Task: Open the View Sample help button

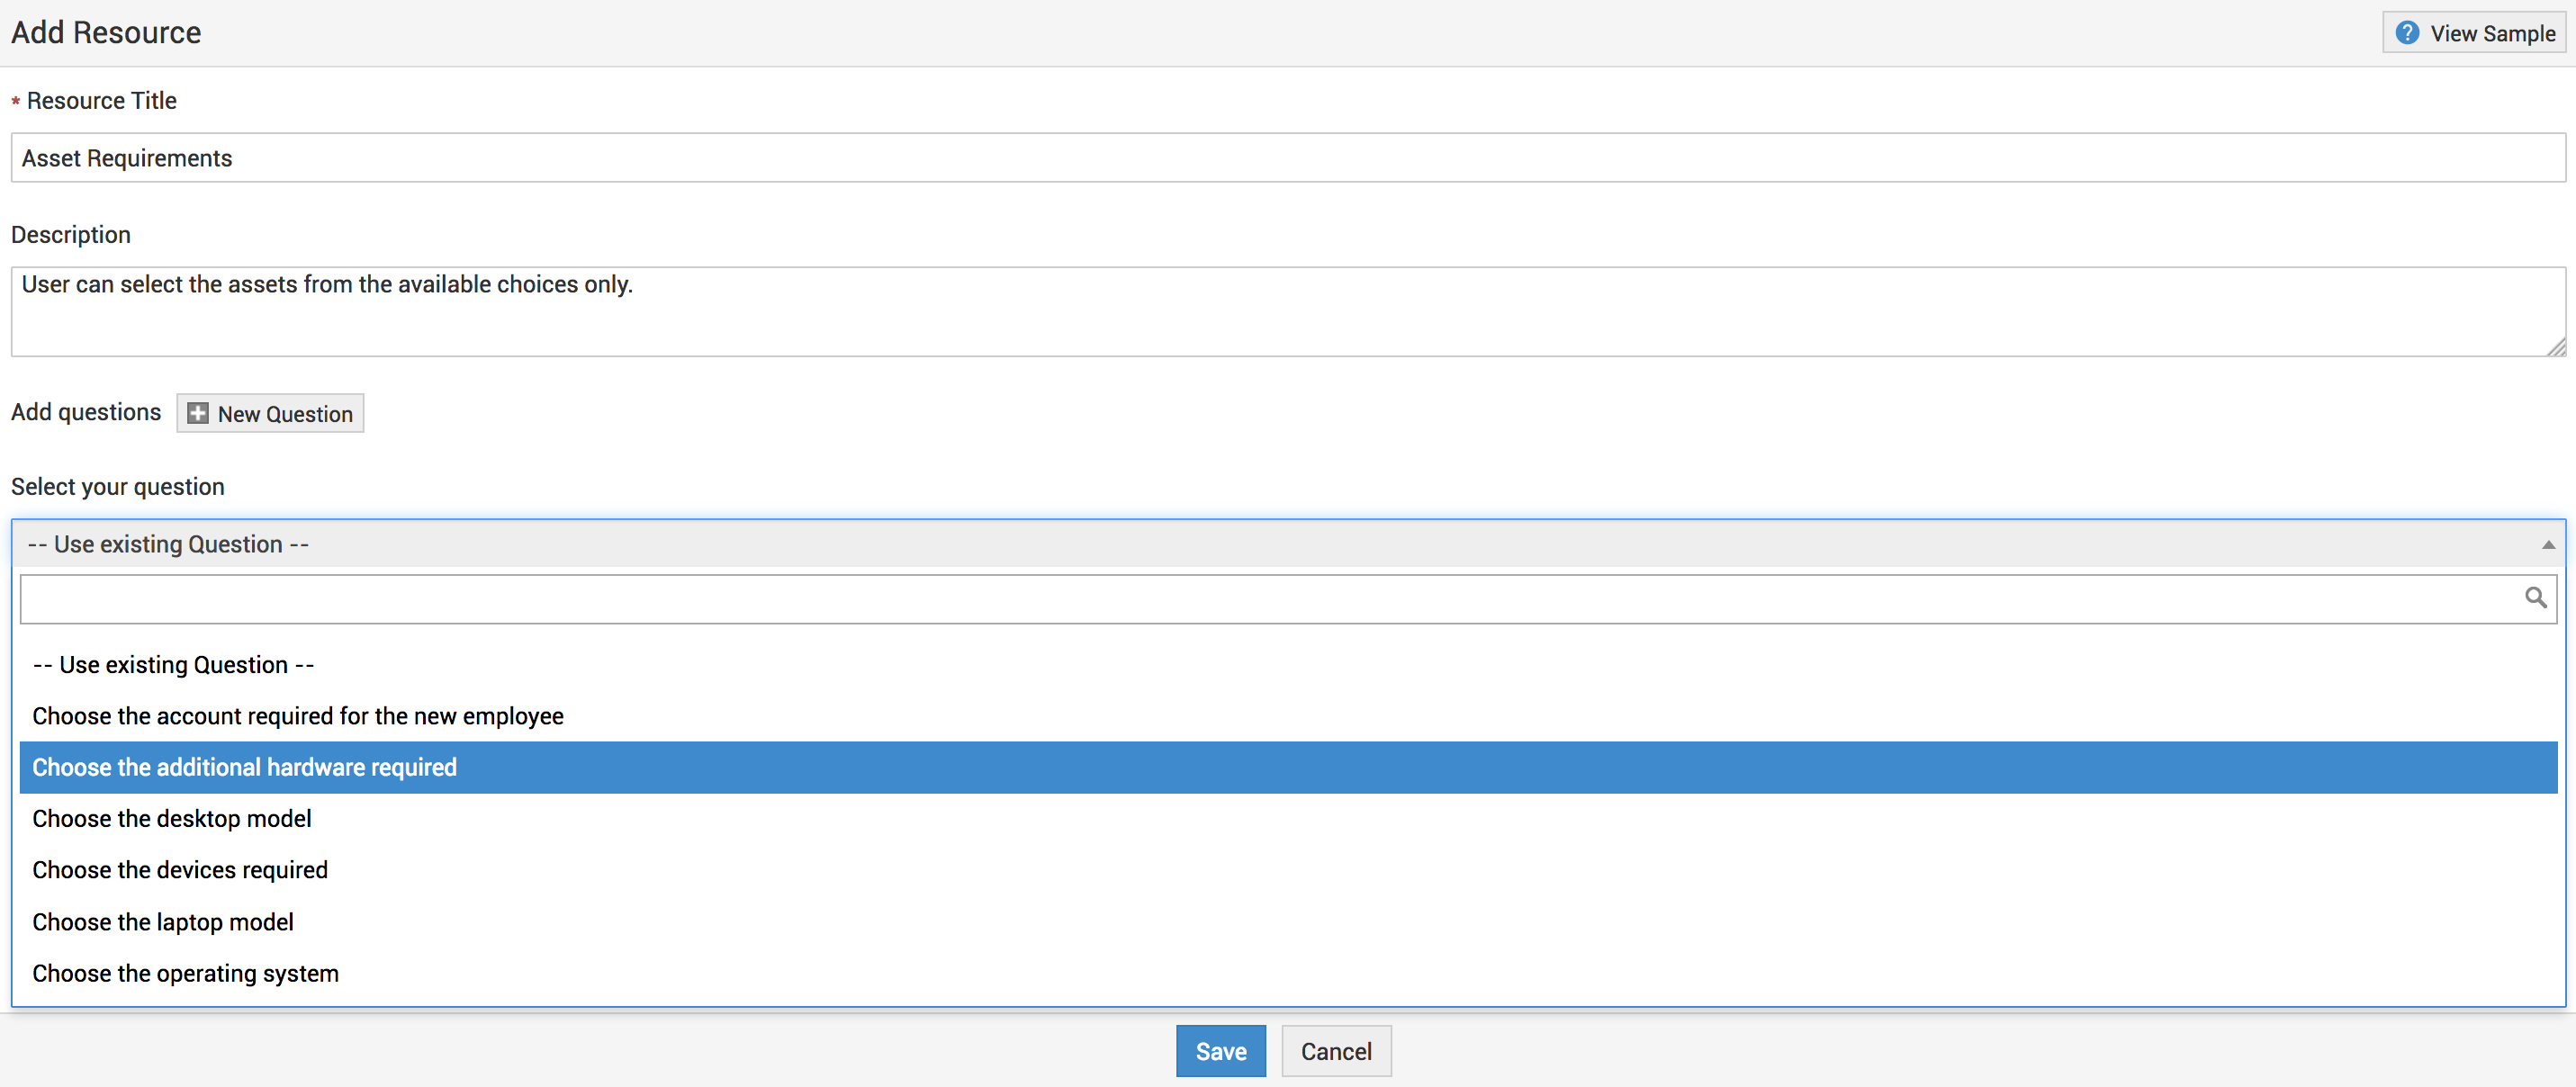Action: pos(2474,33)
